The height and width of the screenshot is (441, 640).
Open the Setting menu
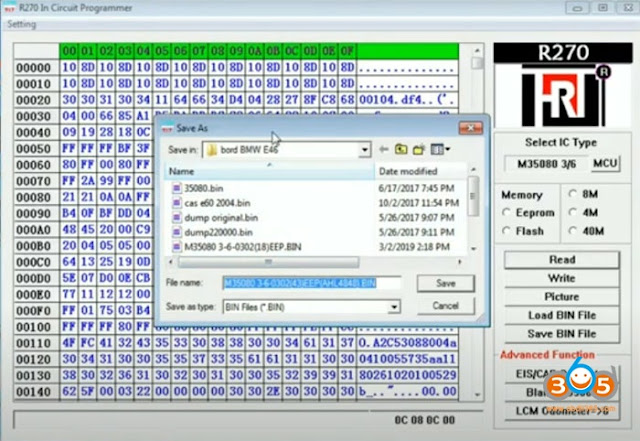(22, 24)
